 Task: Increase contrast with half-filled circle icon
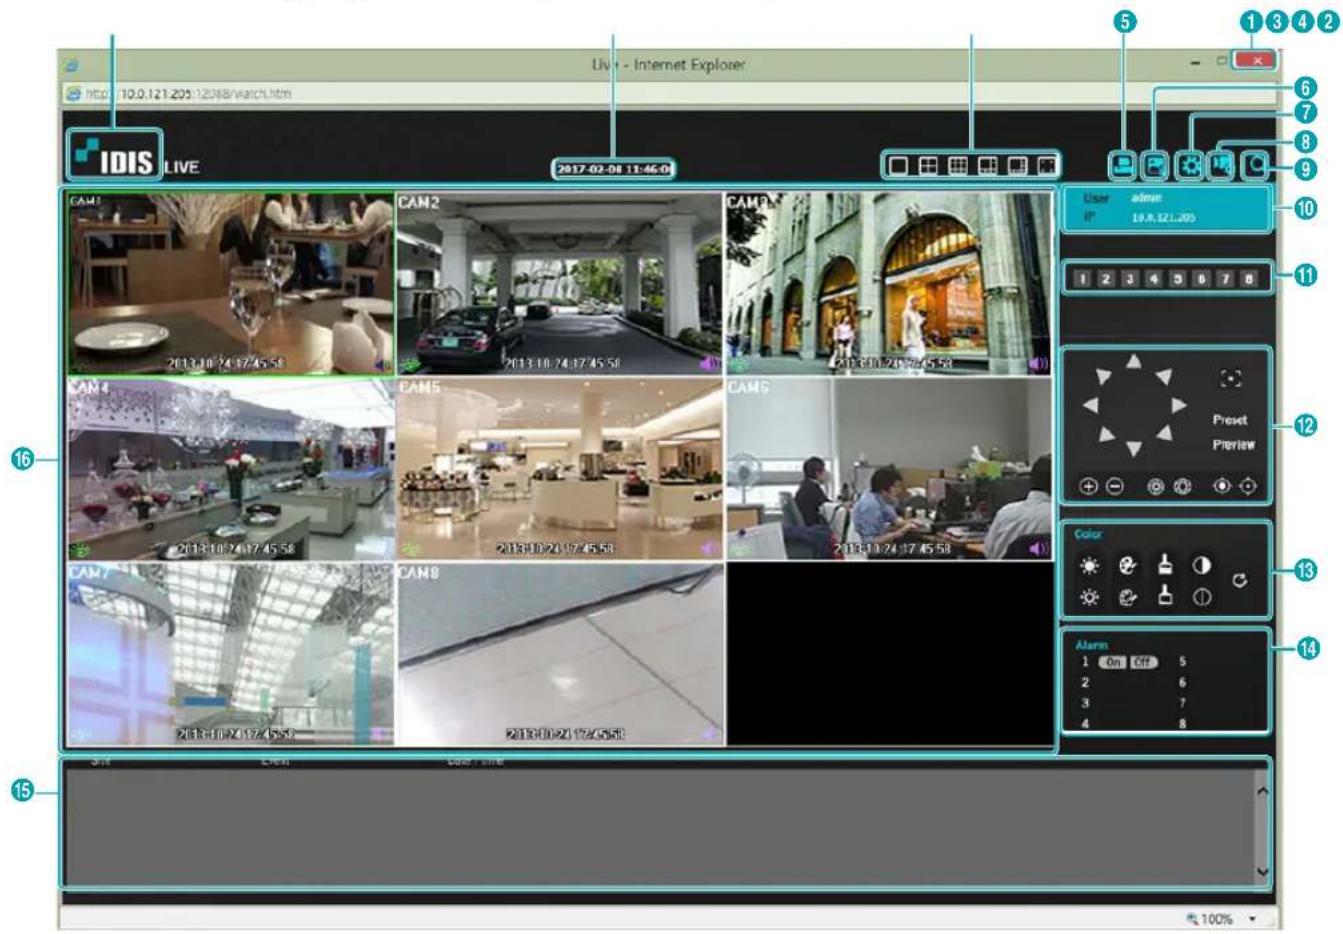tap(1202, 566)
